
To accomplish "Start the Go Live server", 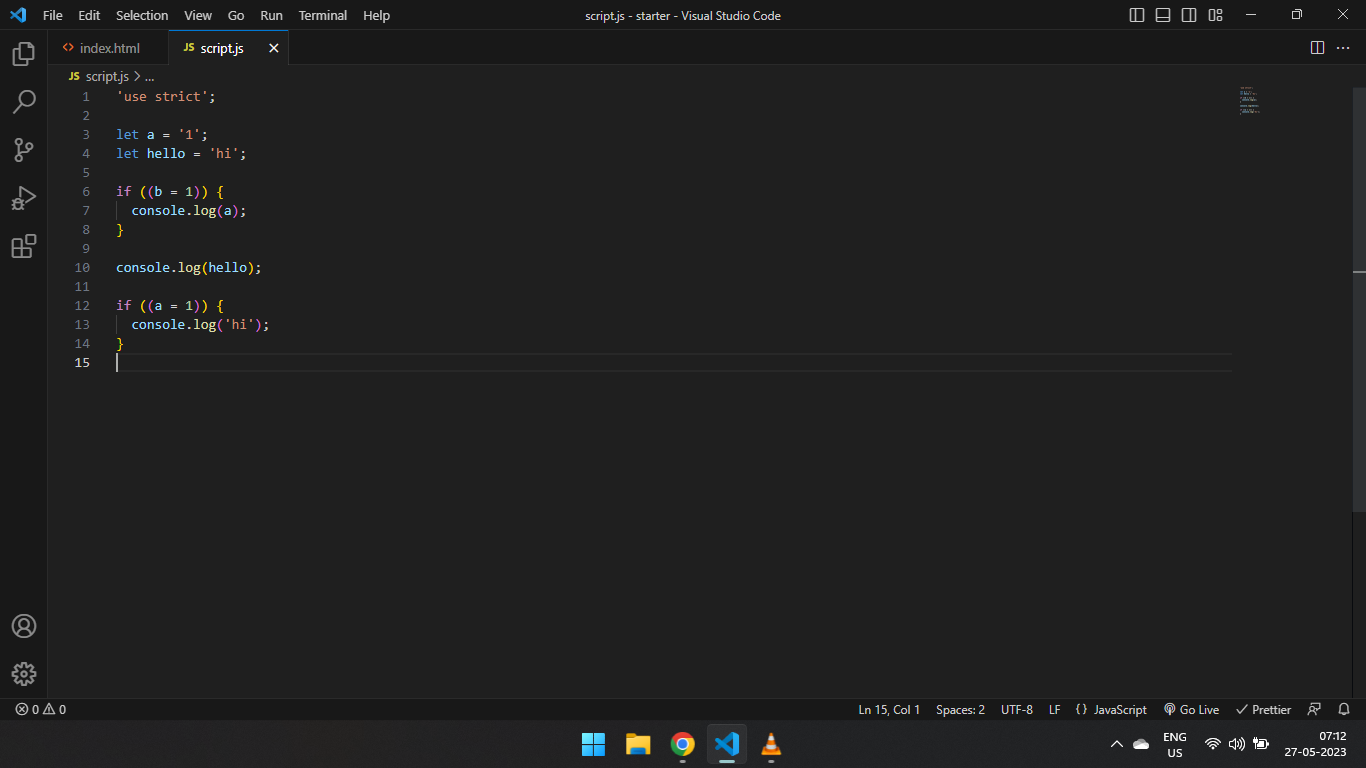I will [1191, 709].
